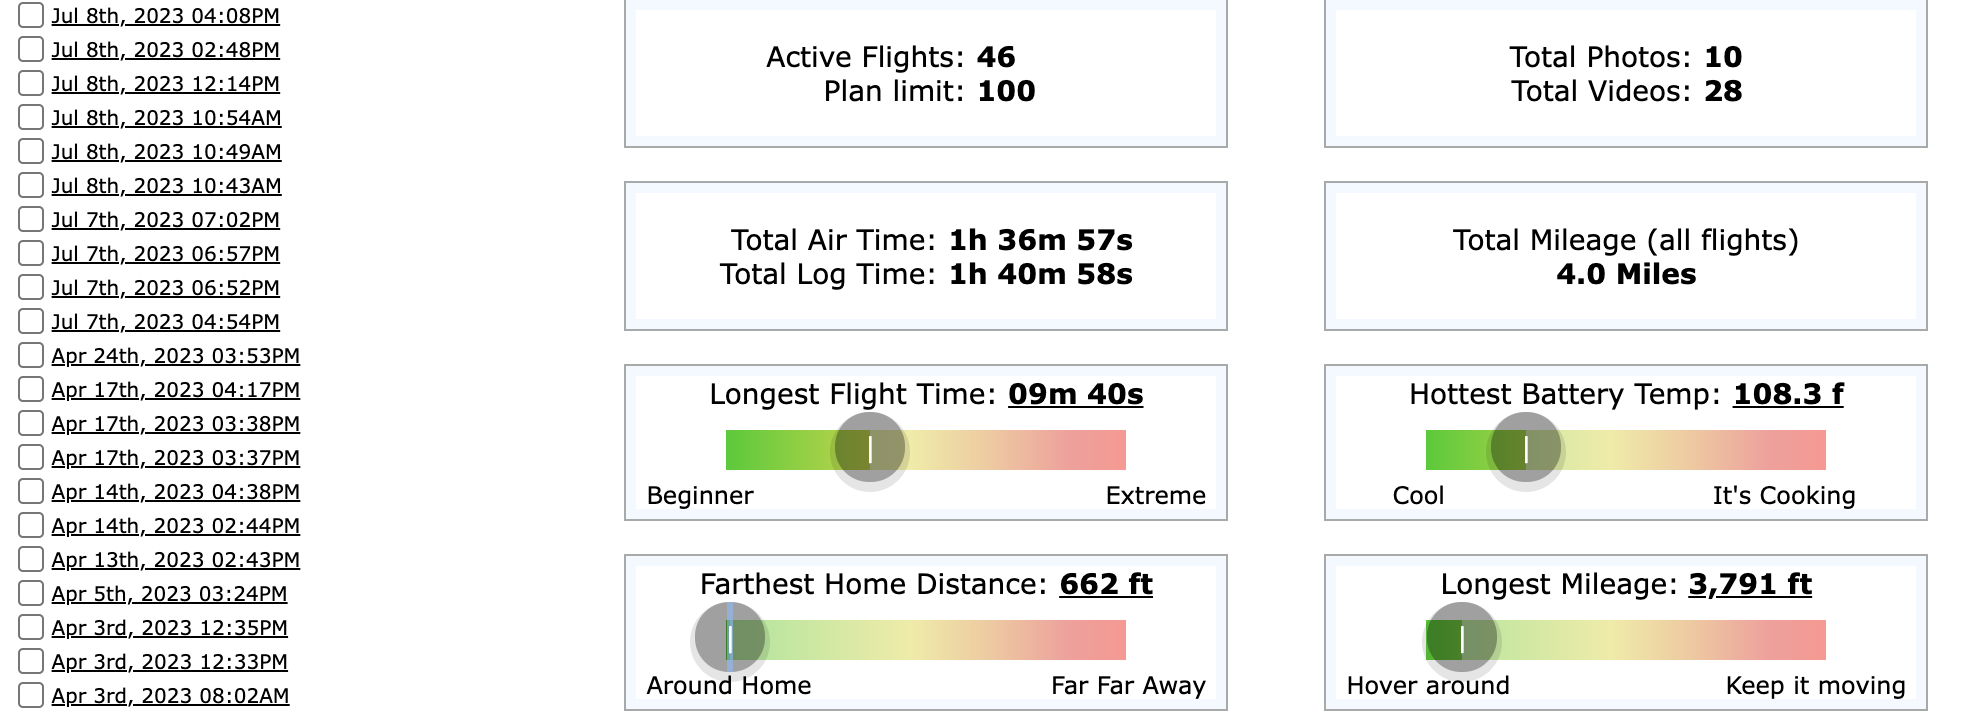Click the Hottest Battery Temp gauge marker
1966x716 pixels.
click(1526, 449)
